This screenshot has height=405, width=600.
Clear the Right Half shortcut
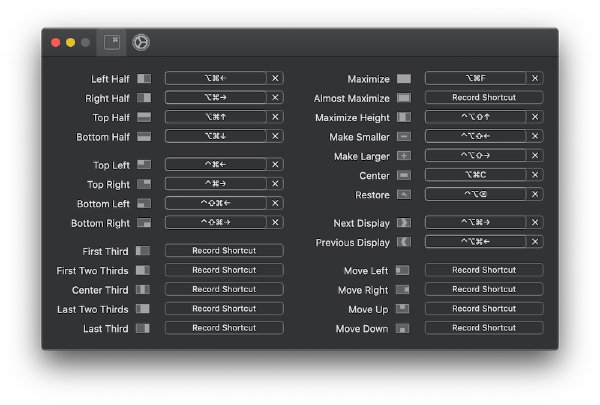275,97
